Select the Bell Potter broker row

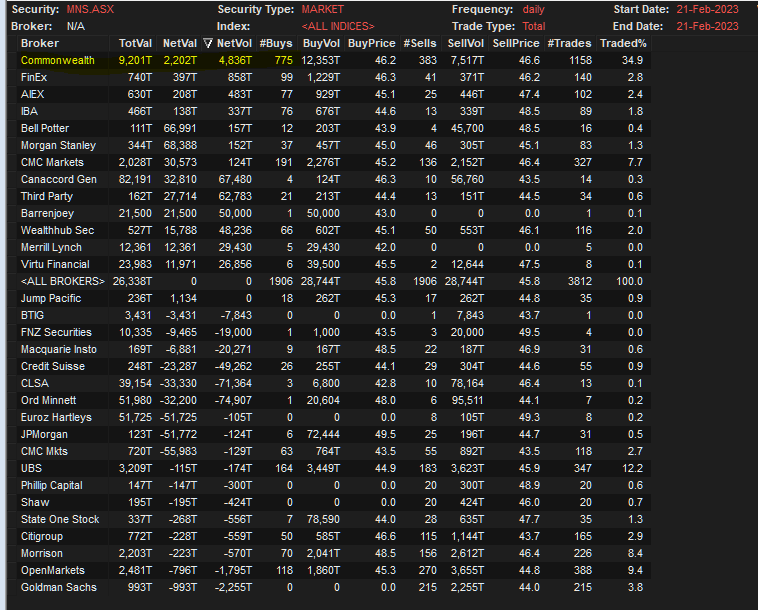click(334, 128)
